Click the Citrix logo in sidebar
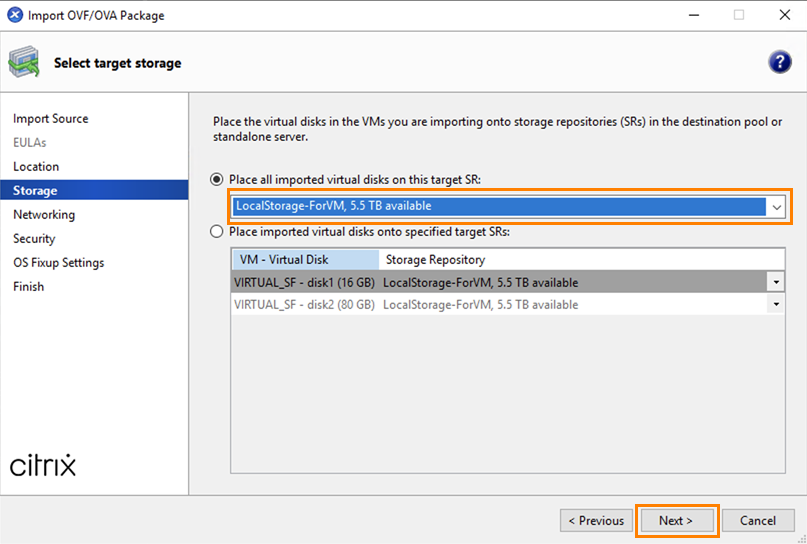The width and height of the screenshot is (807, 544). 43,466
